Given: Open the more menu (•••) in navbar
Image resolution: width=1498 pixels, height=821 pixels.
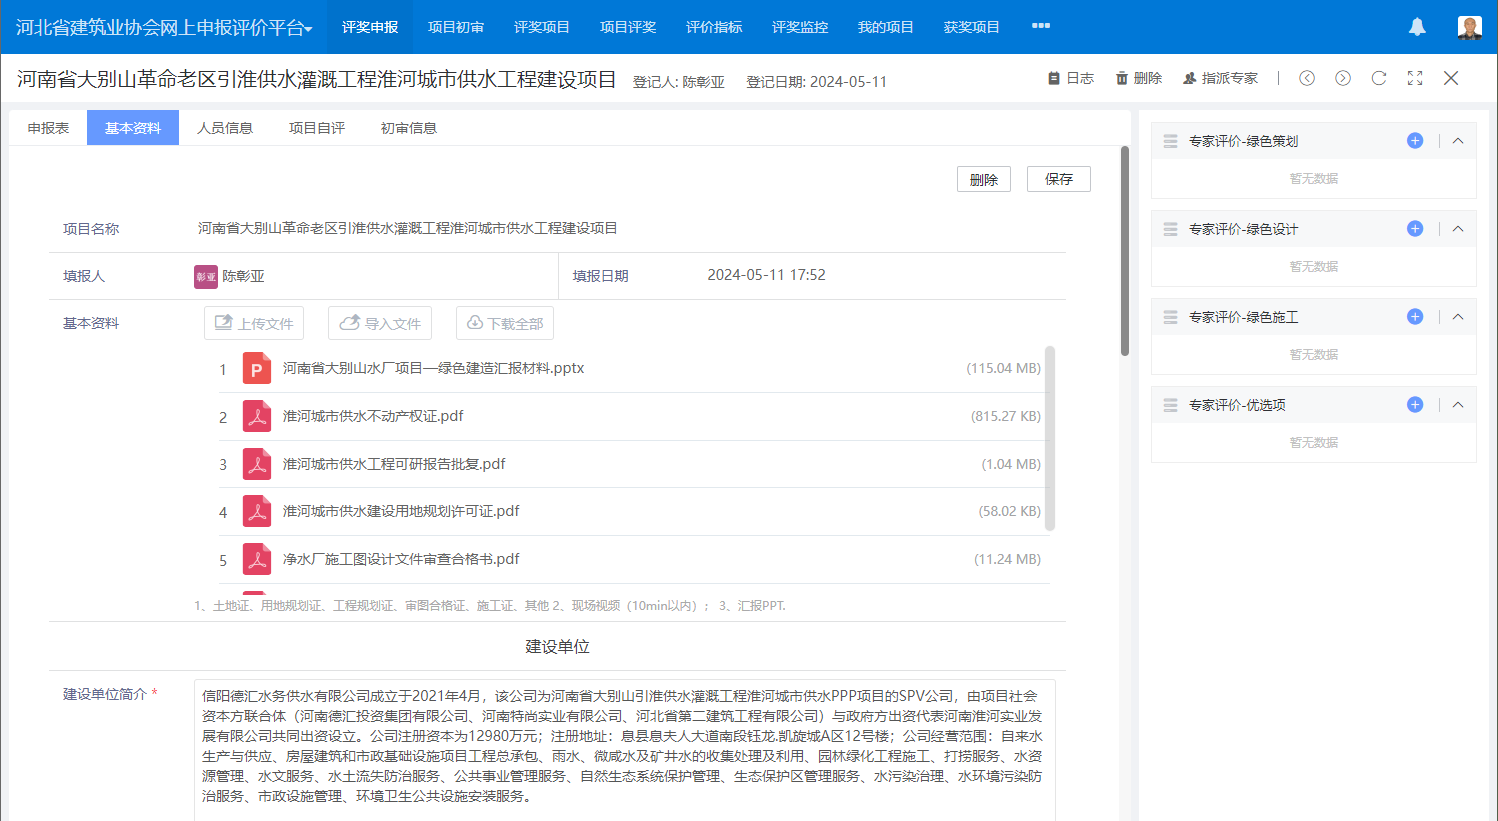Looking at the screenshot, I should coord(1041,26).
